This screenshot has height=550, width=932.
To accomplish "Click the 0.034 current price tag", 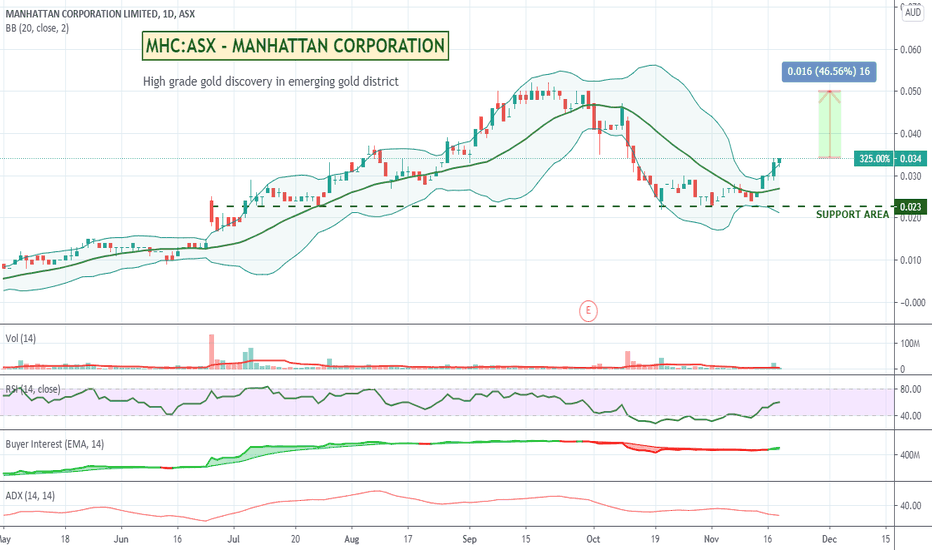I will click(x=911, y=159).
